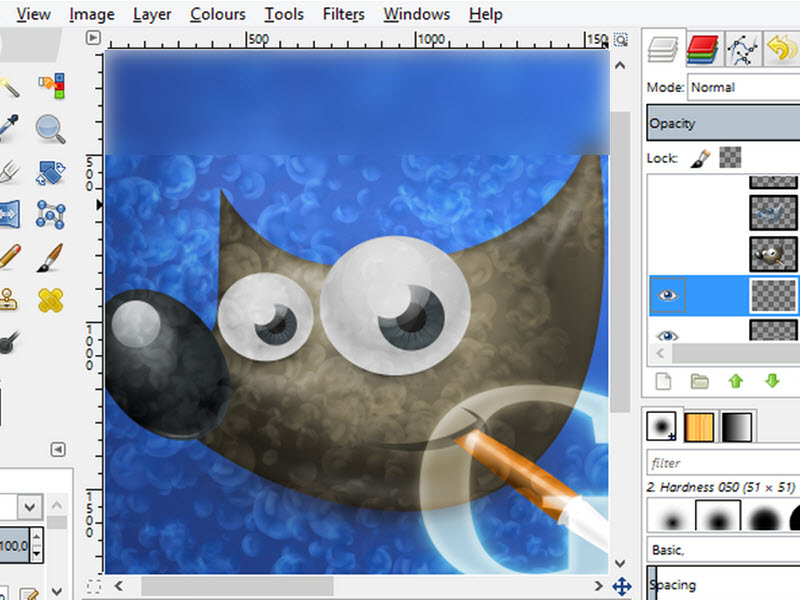Switch to the Channels tab
Viewport: 800px width, 600px height.
(702, 49)
